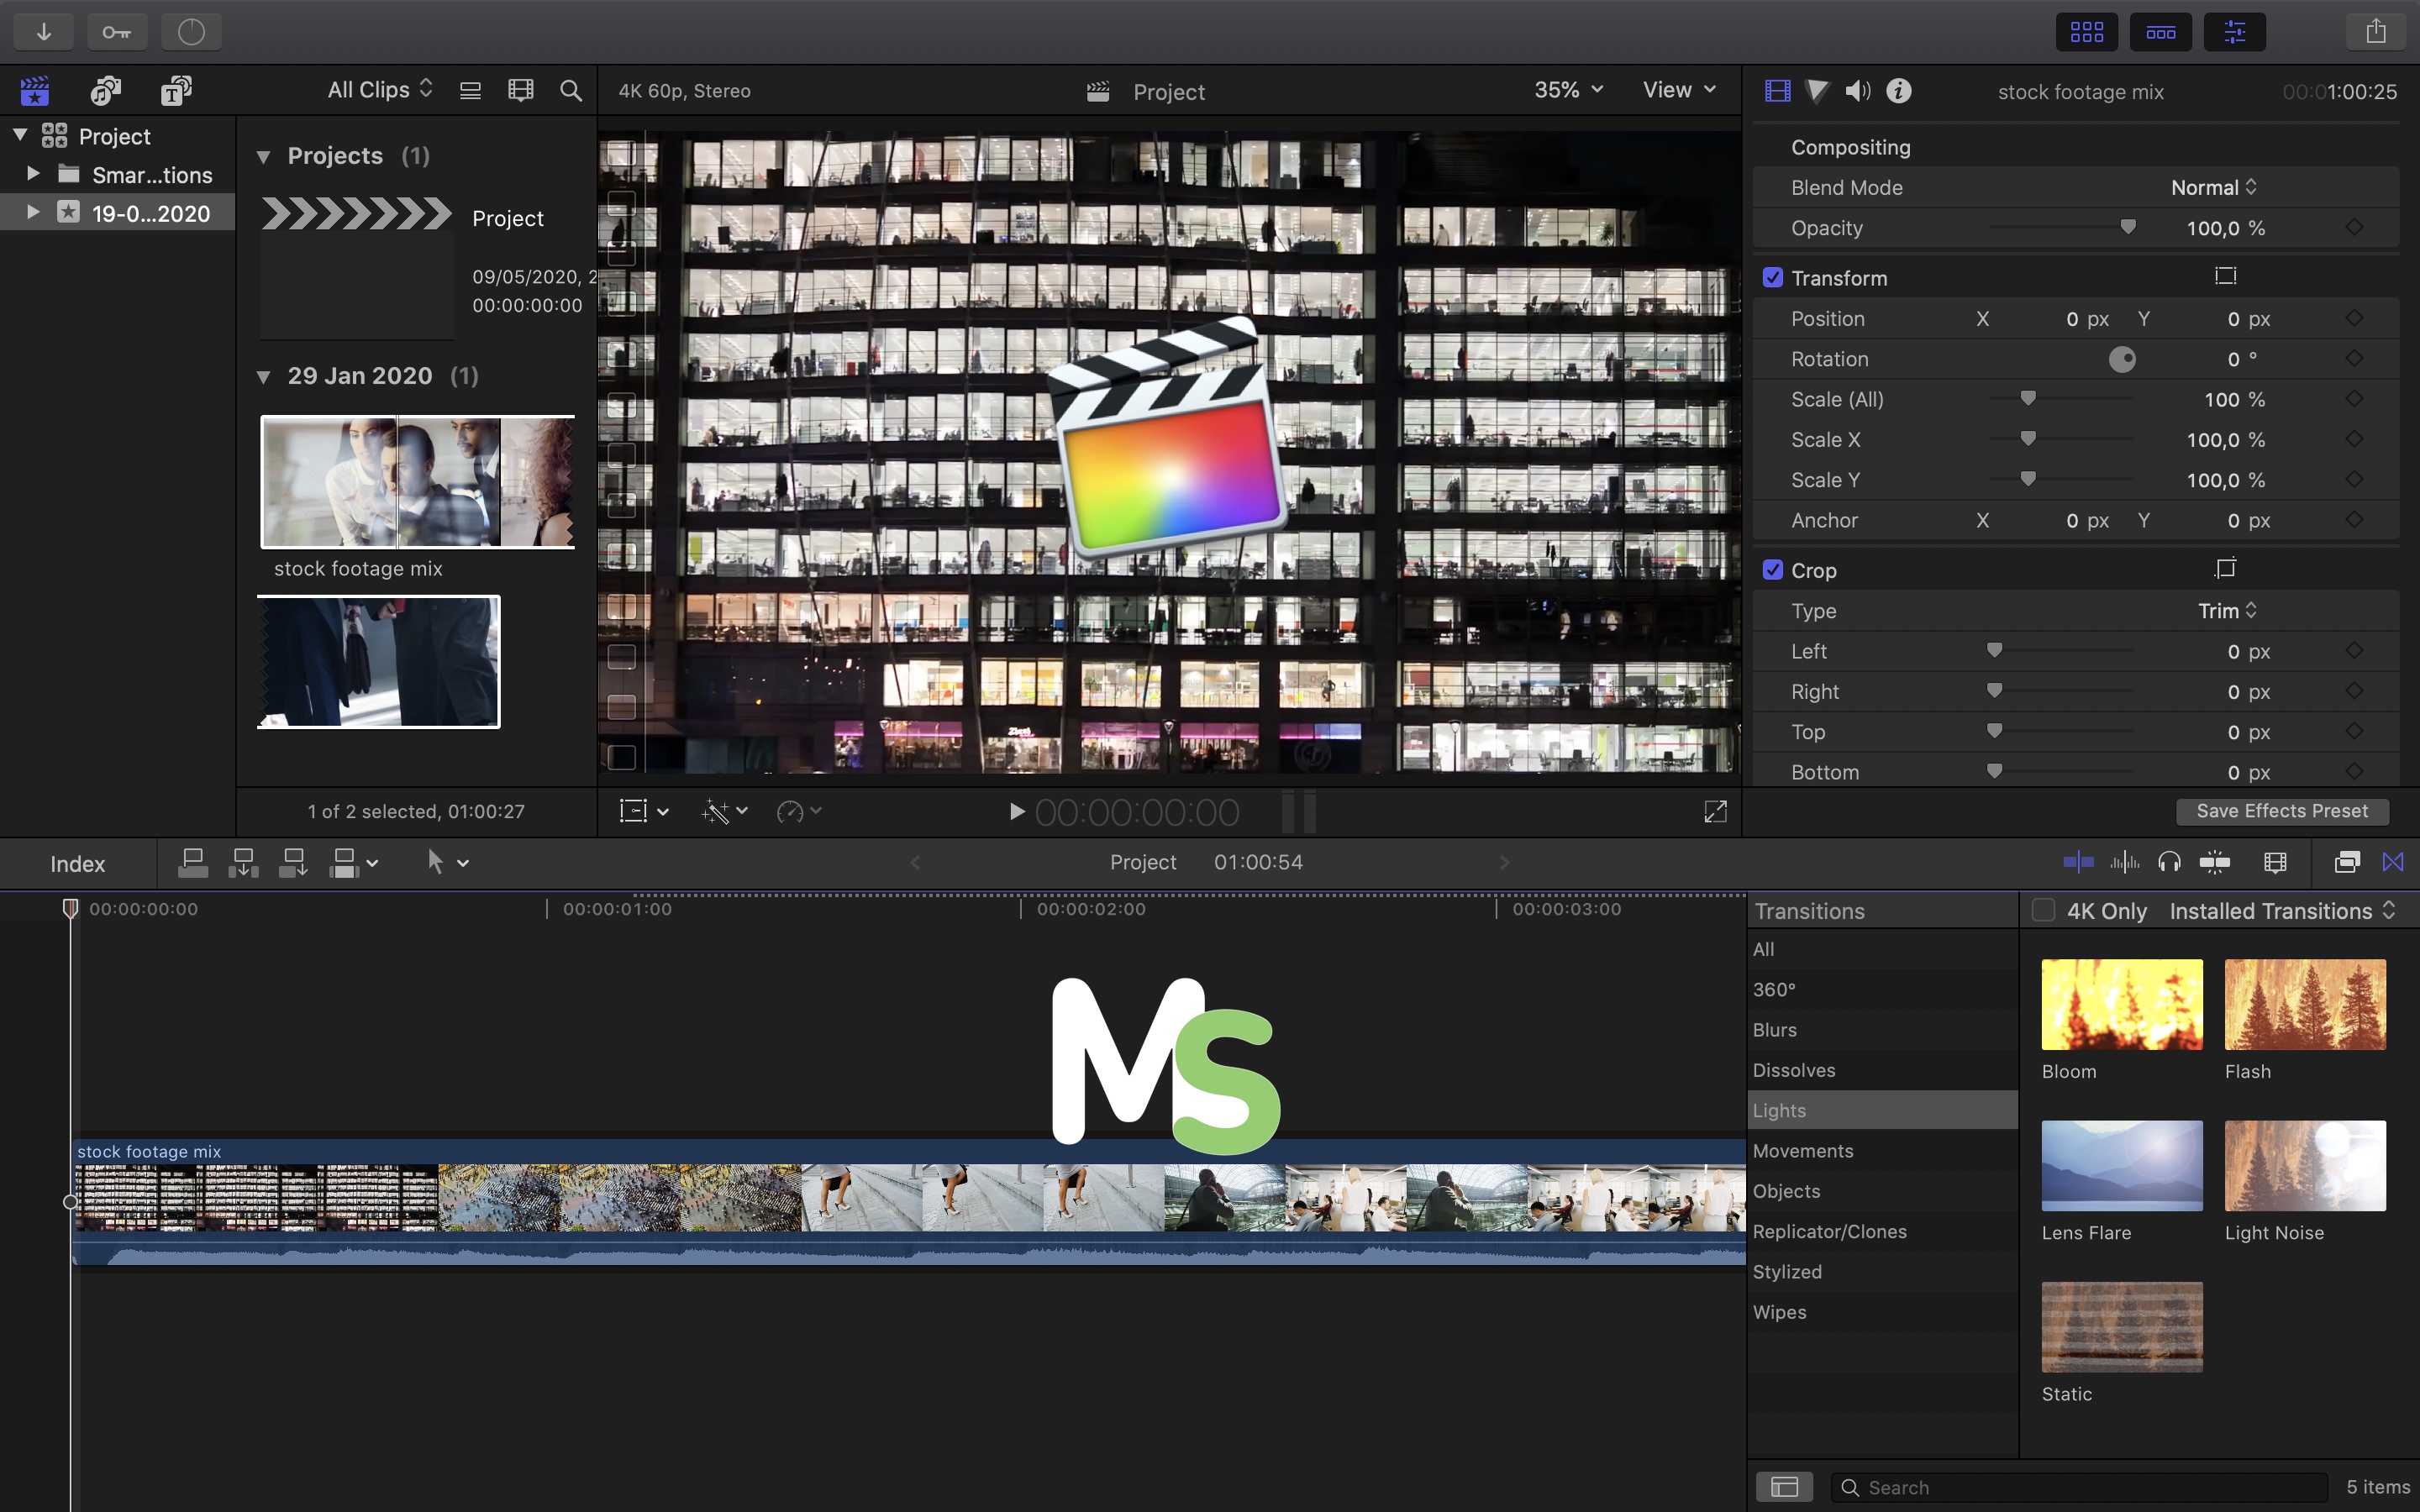This screenshot has width=2420, height=1512.
Task: Expand the Smart Collections folder
Action: [33, 174]
